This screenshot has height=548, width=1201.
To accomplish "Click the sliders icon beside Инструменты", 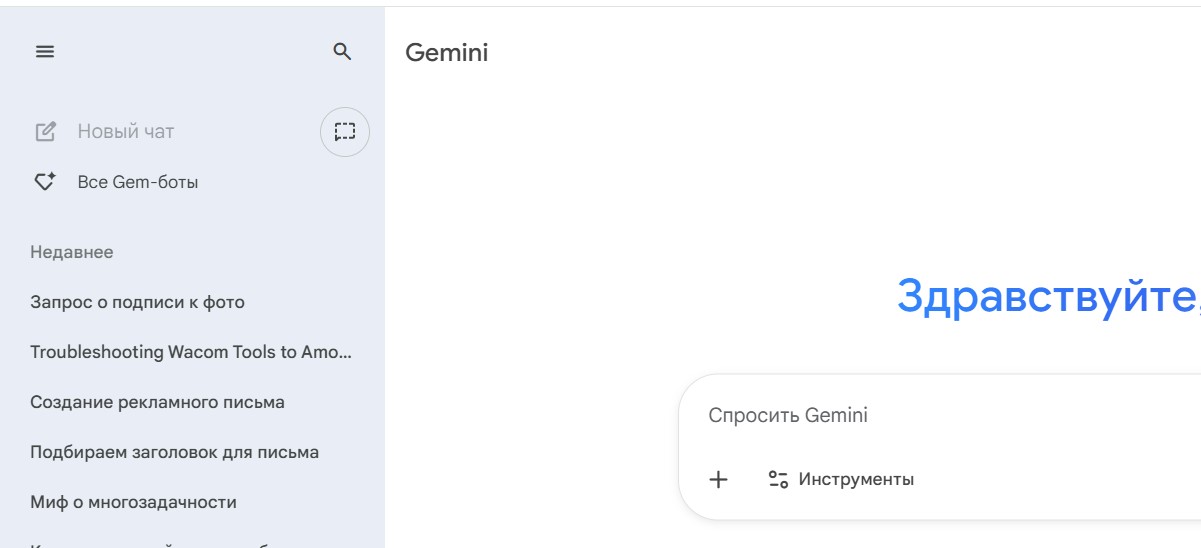I will [778, 480].
